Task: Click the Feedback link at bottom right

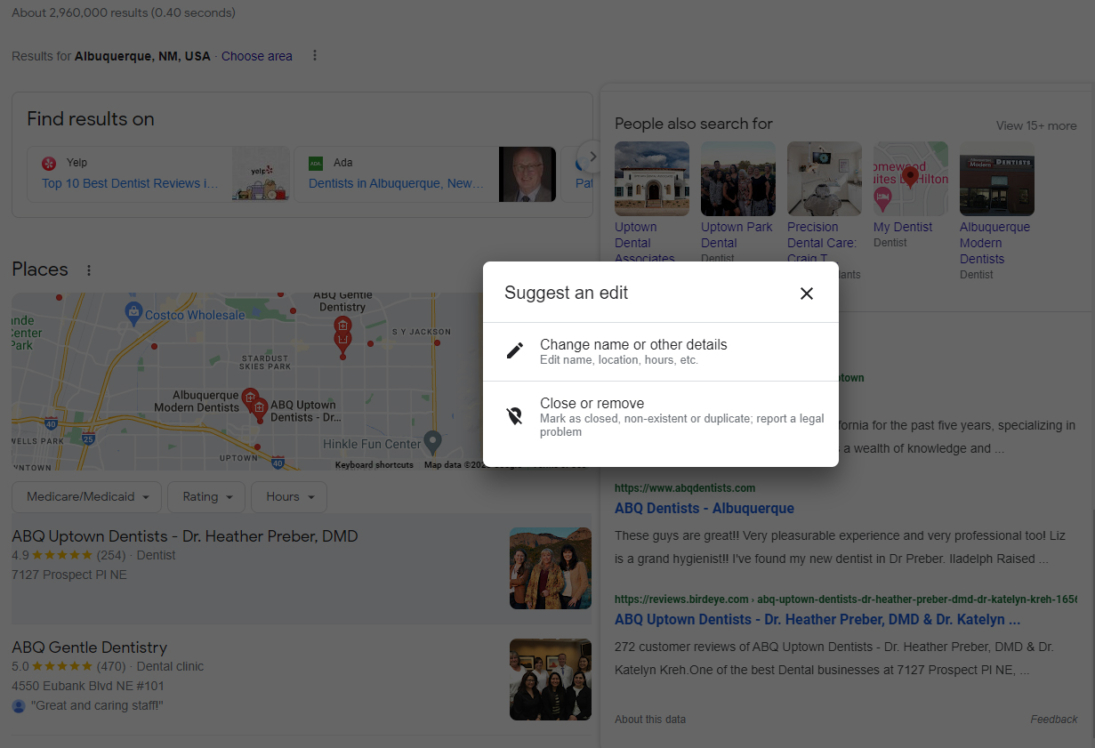Action: point(1053,719)
